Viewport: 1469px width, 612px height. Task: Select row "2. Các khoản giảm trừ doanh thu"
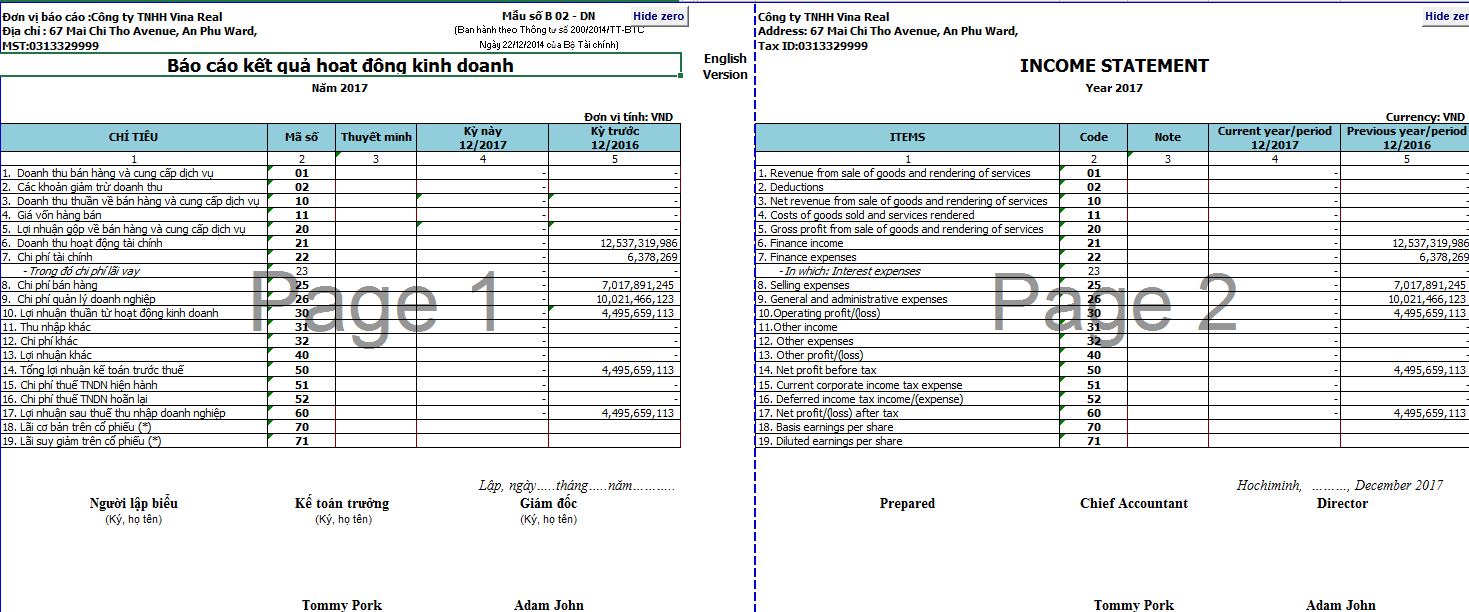[x=82, y=187]
